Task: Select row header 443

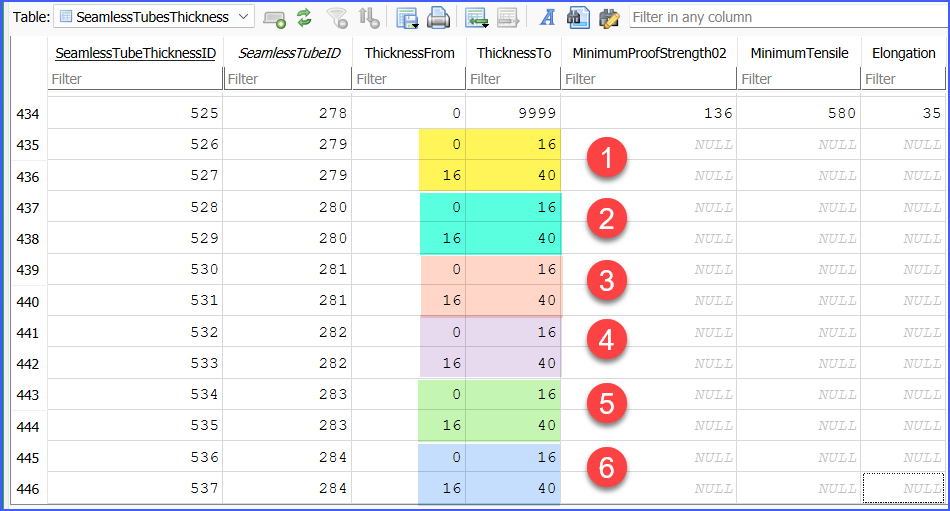Action: [28, 395]
